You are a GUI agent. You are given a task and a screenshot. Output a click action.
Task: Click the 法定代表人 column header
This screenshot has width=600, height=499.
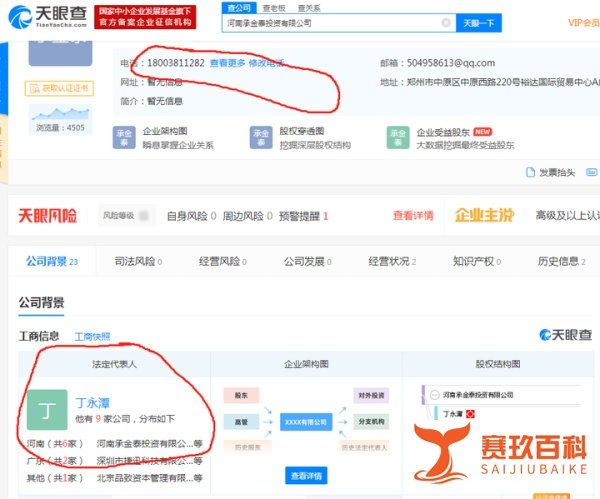114,364
